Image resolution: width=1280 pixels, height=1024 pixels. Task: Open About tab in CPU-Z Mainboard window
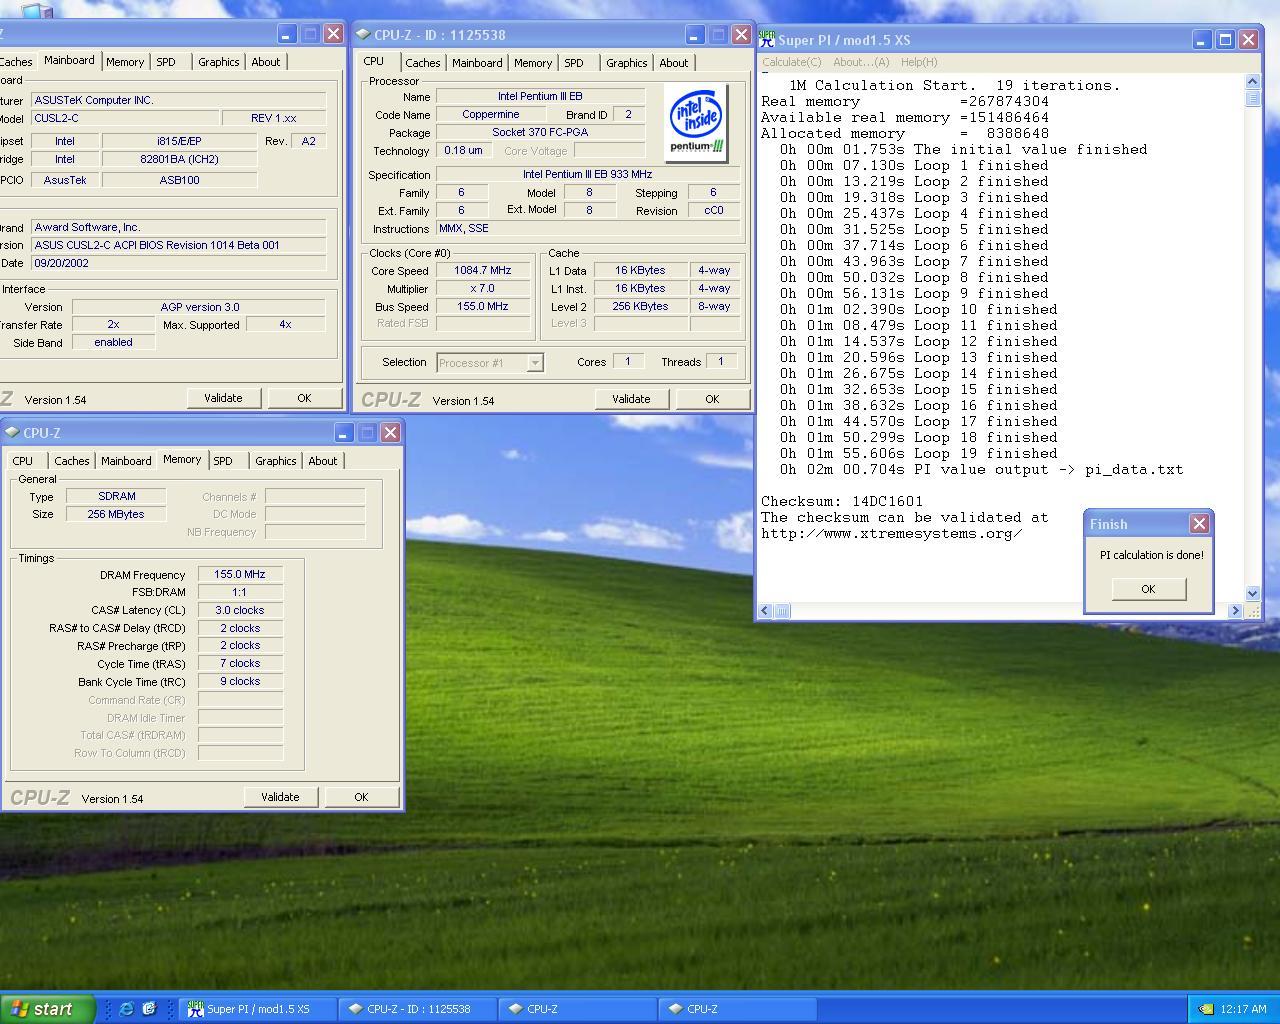click(266, 62)
